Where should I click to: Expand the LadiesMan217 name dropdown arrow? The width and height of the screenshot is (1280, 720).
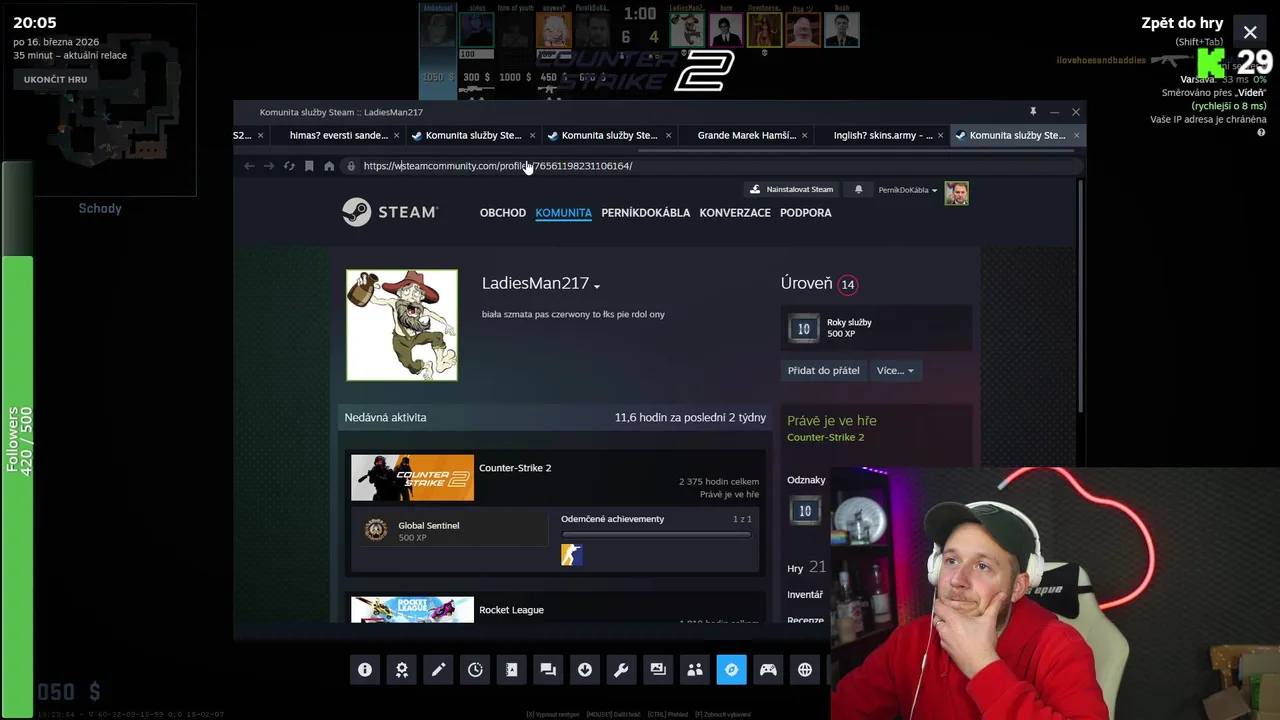click(x=597, y=286)
